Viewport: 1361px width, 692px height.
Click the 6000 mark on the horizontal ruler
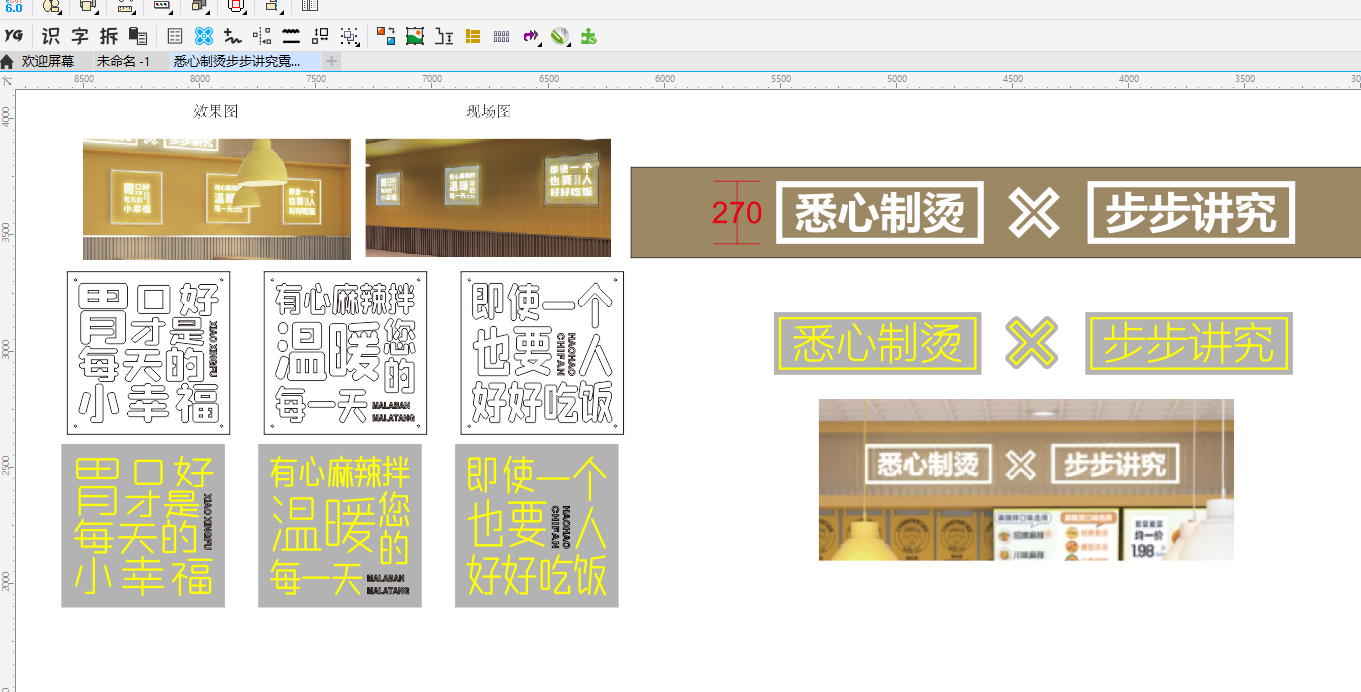point(665,78)
